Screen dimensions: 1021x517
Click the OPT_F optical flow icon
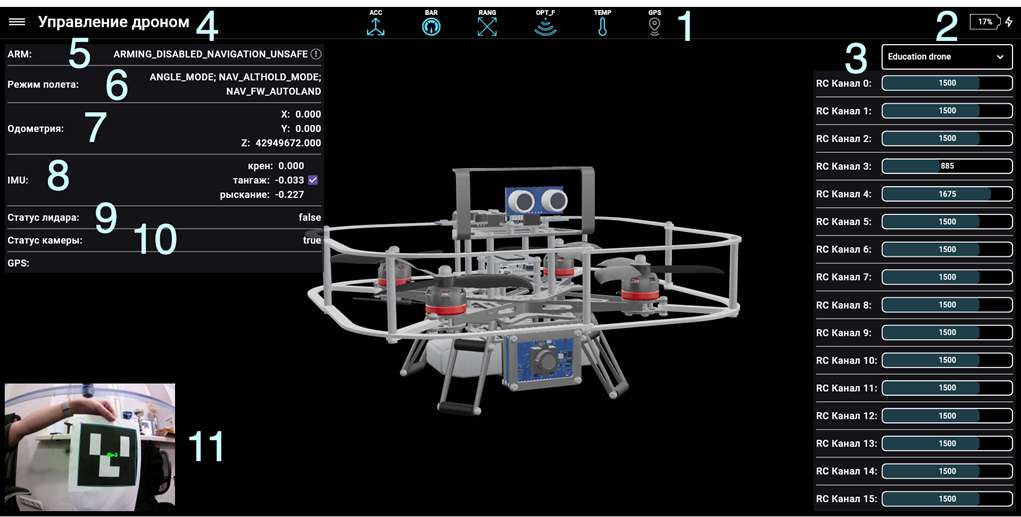(x=545, y=27)
